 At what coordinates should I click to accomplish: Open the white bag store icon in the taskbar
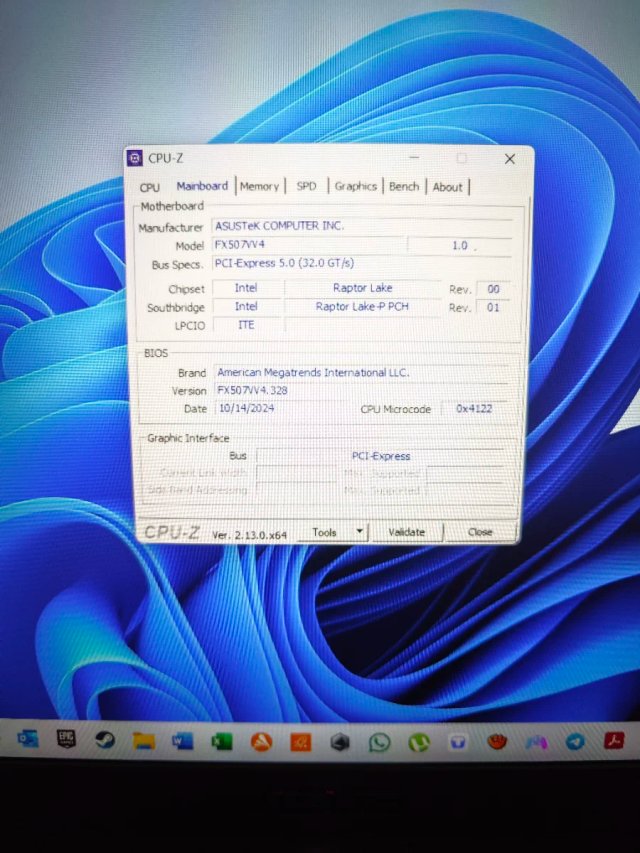point(458,742)
